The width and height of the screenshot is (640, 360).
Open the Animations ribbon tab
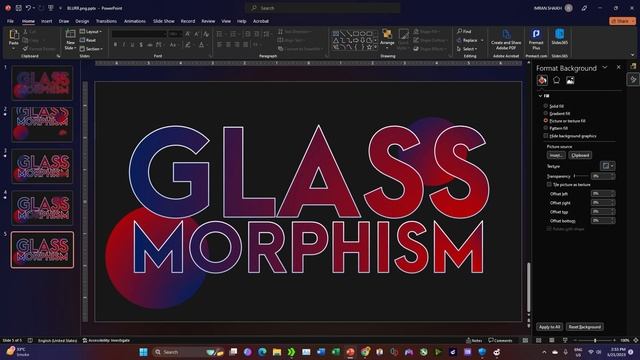point(135,21)
